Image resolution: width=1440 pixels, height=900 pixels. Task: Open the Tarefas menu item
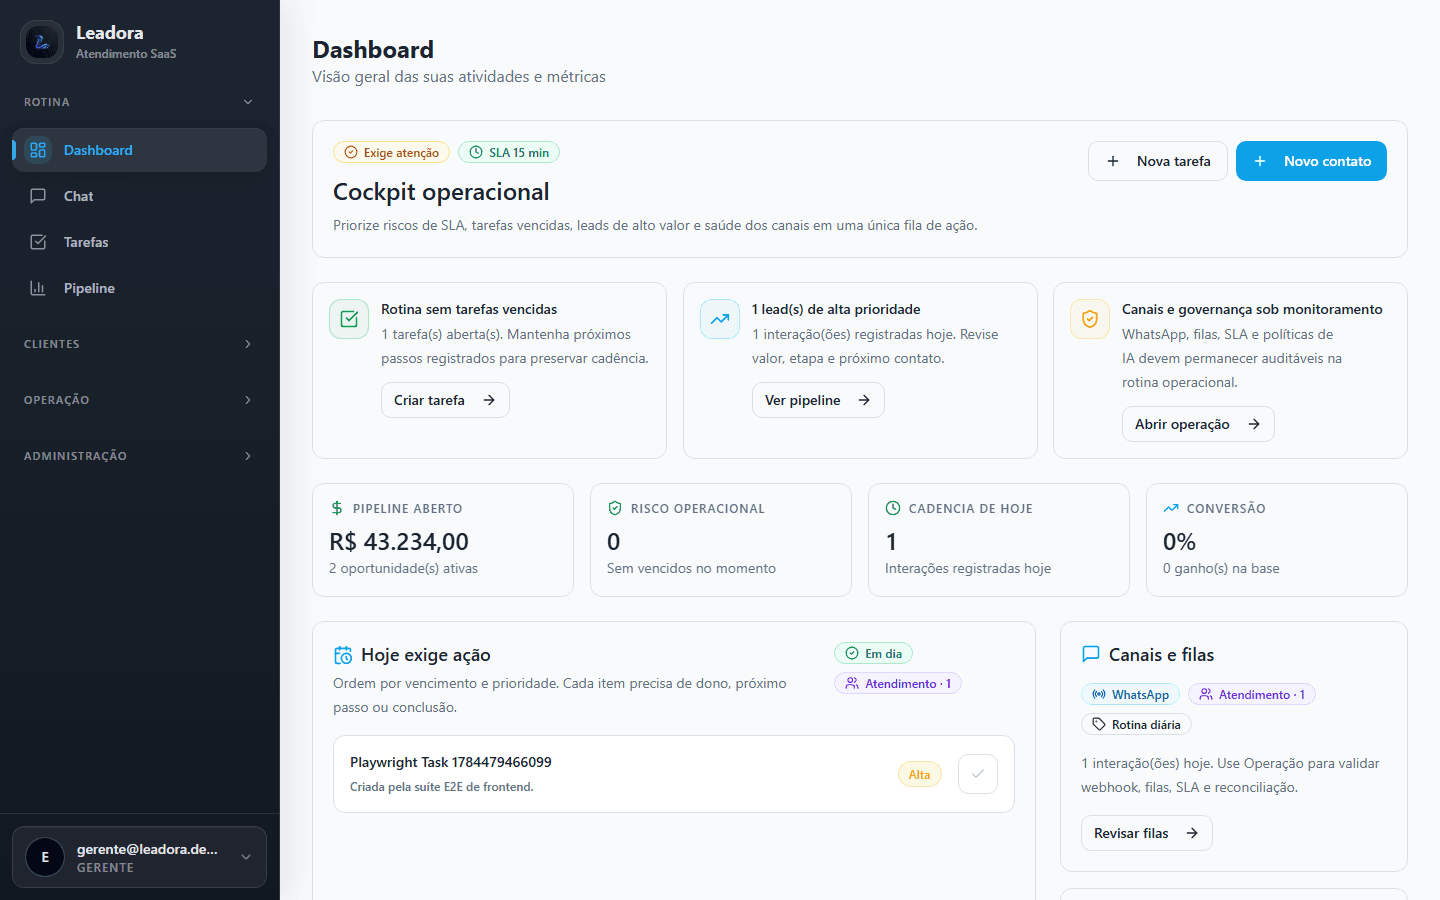139,242
